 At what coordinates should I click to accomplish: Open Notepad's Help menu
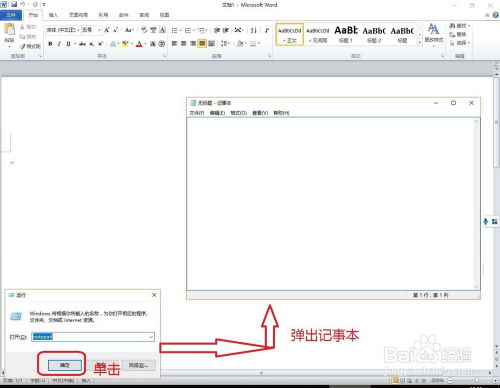click(x=281, y=113)
